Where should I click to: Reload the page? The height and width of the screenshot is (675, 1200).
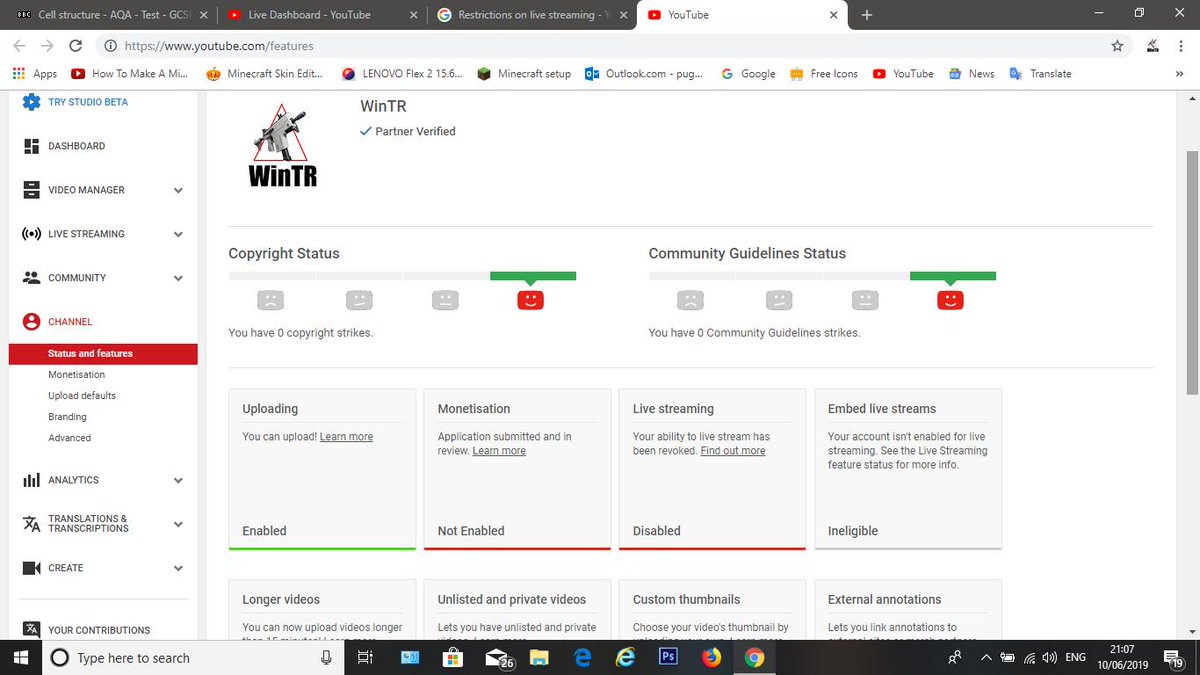tap(76, 46)
